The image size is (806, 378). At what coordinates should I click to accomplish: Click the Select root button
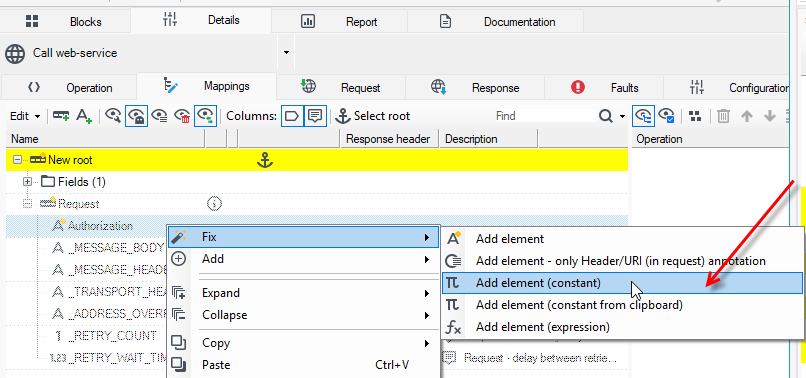pyautogui.click(x=372, y=116)
